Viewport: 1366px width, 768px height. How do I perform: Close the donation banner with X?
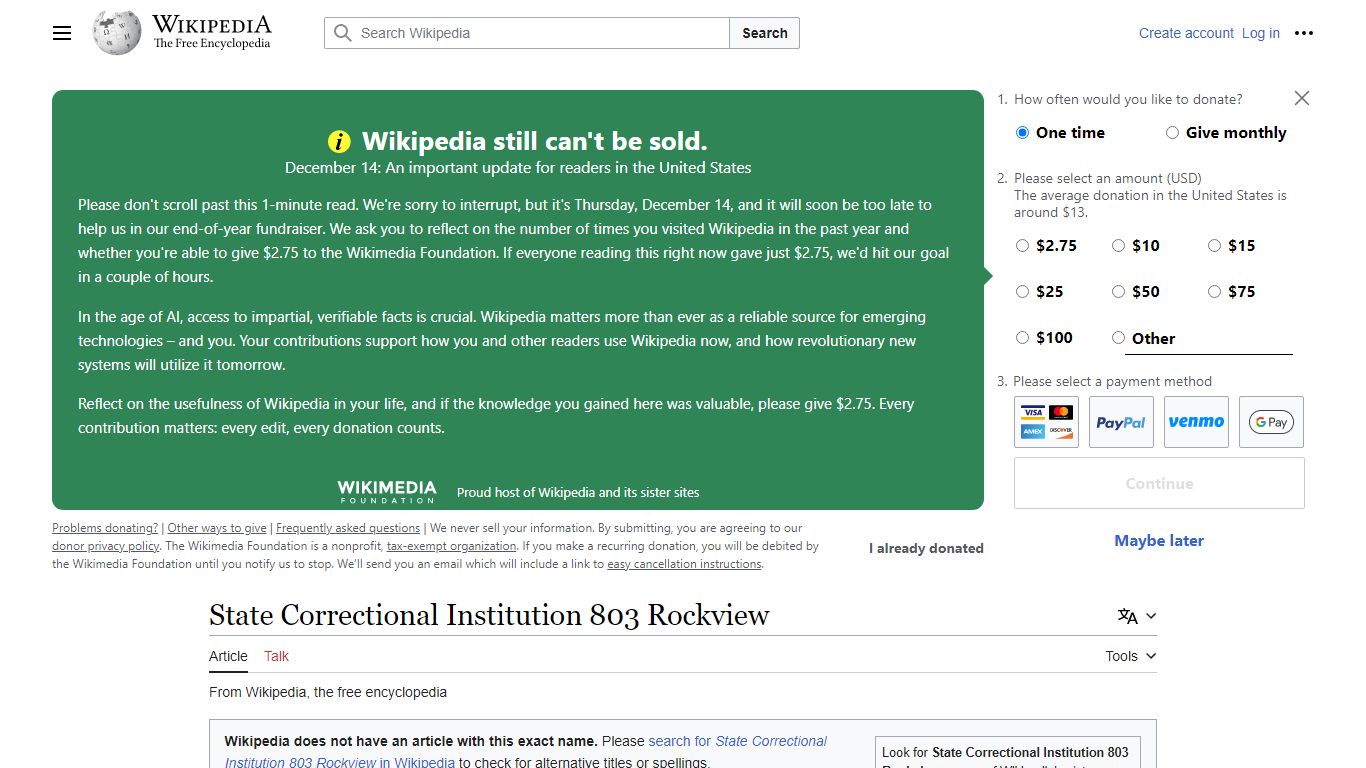point(1301,98)
